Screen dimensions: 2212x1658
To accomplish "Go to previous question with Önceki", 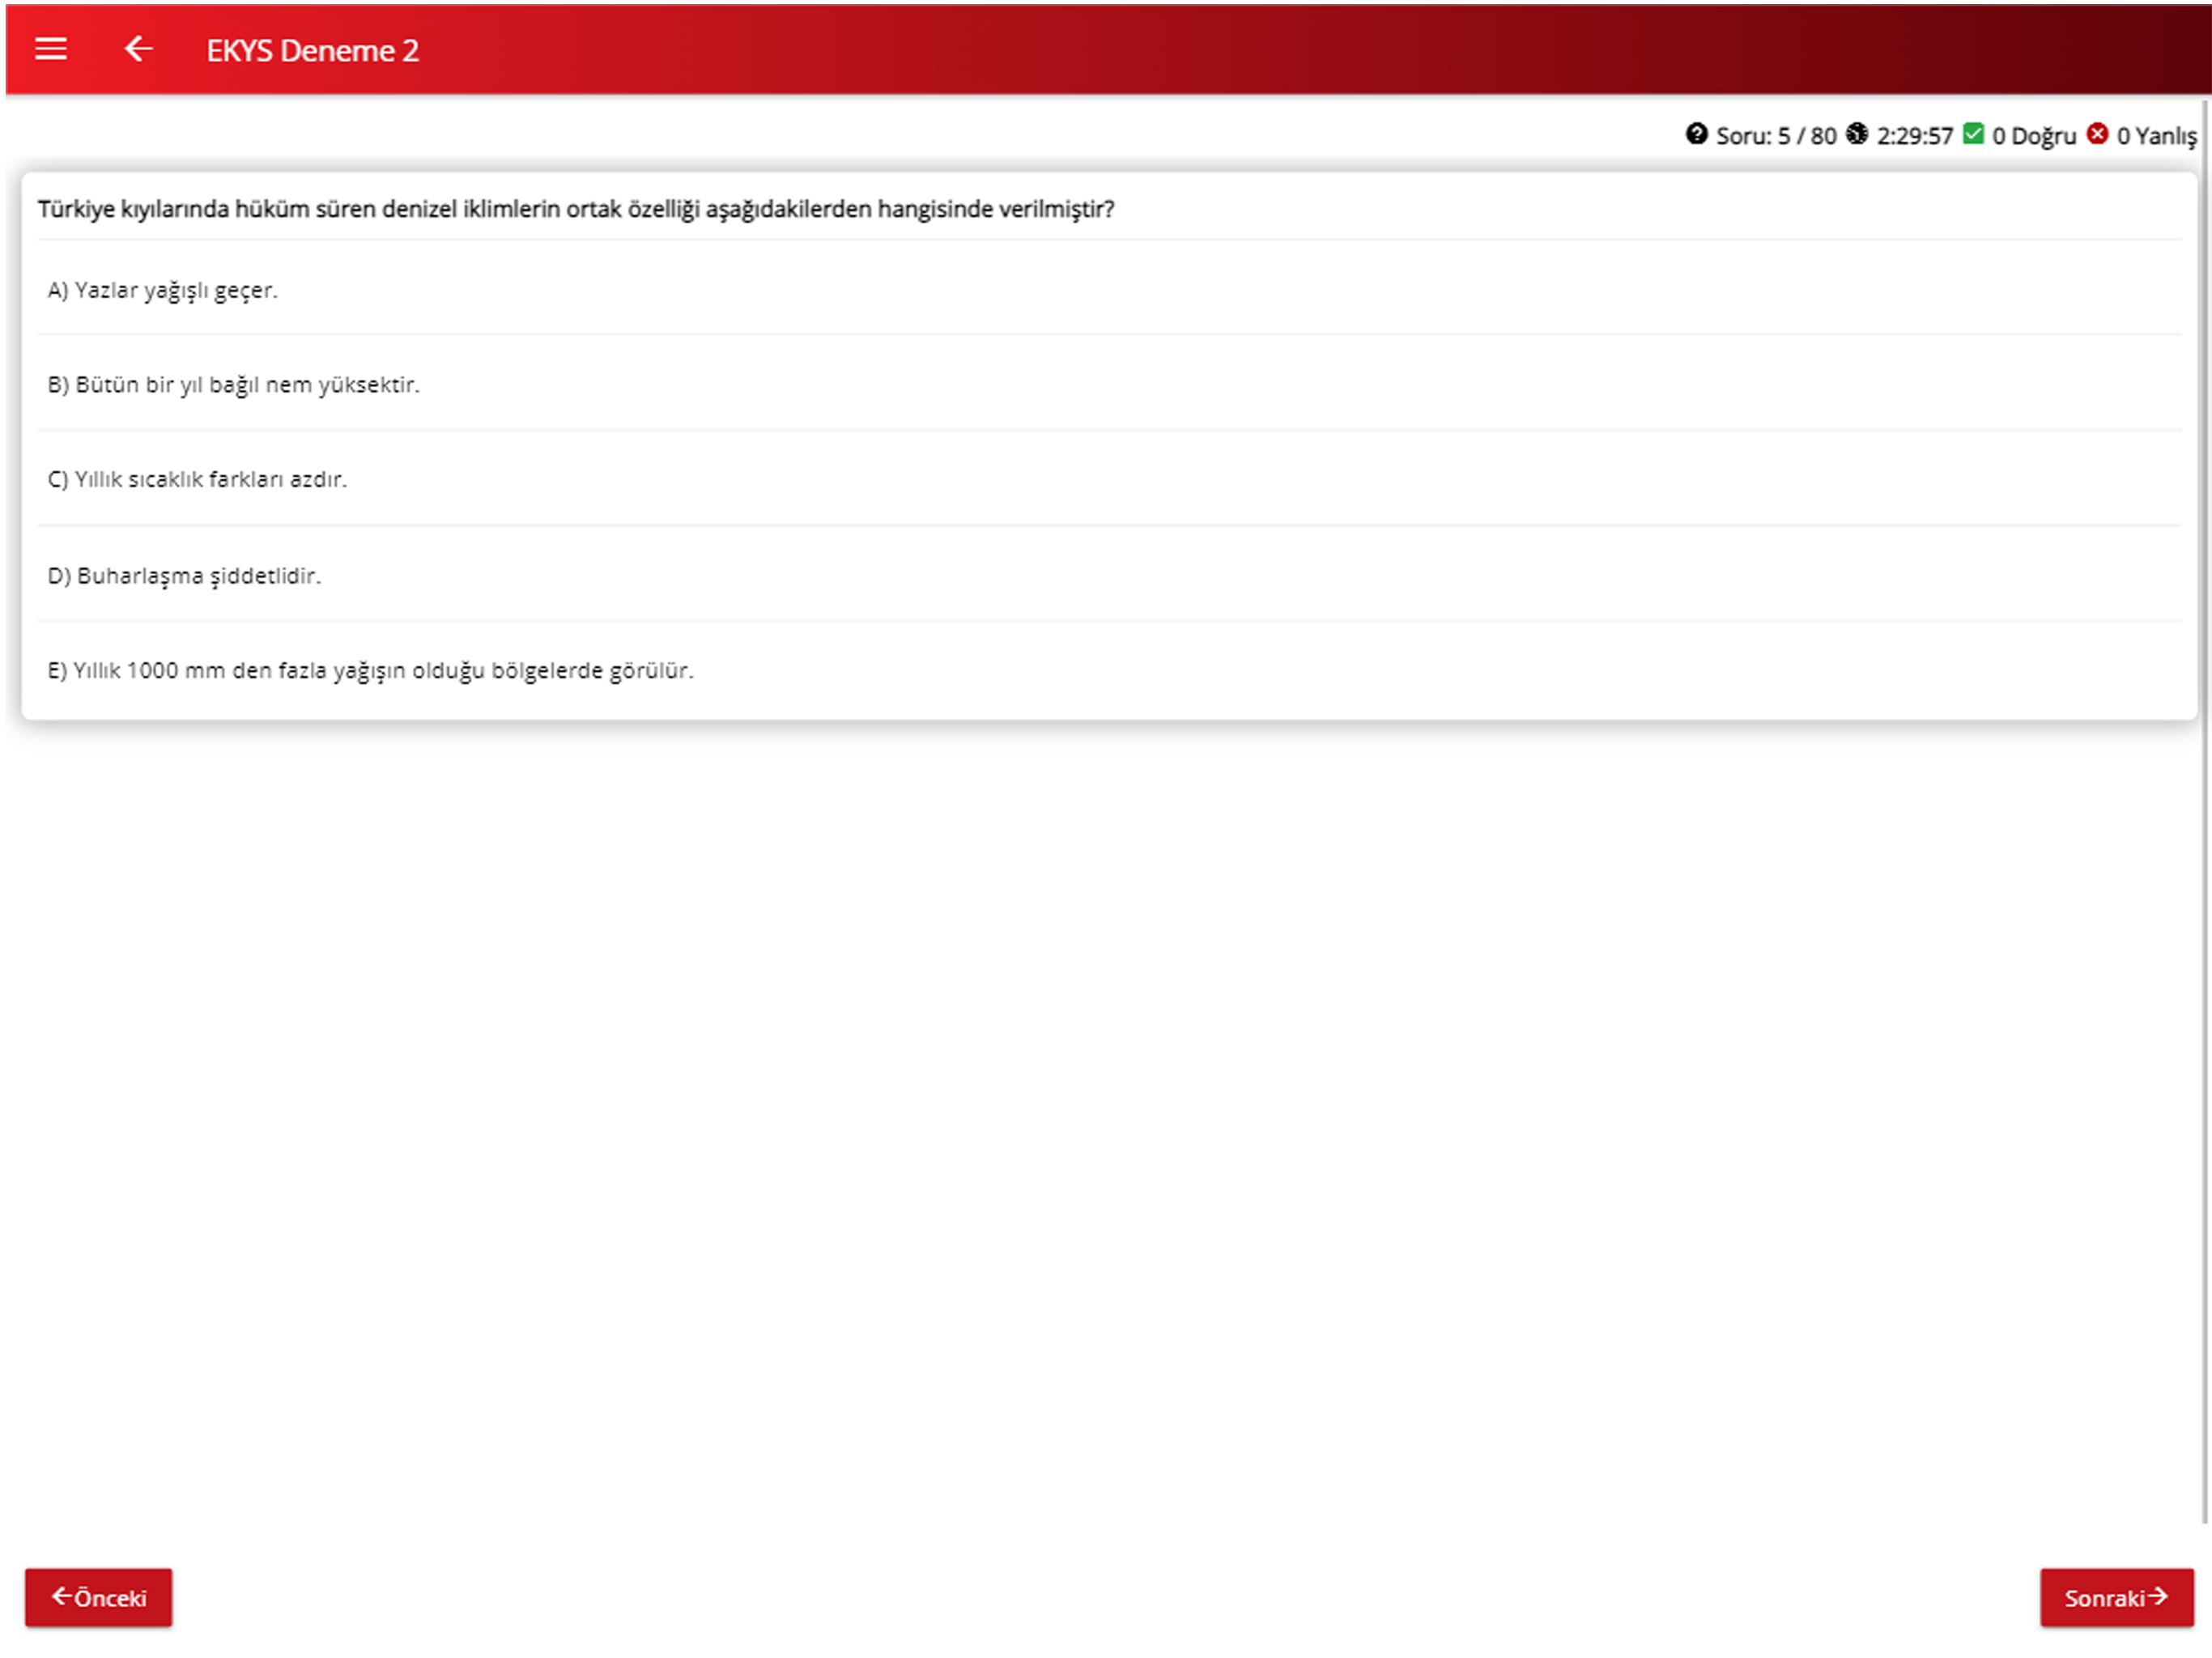I will click(99, 1597).
